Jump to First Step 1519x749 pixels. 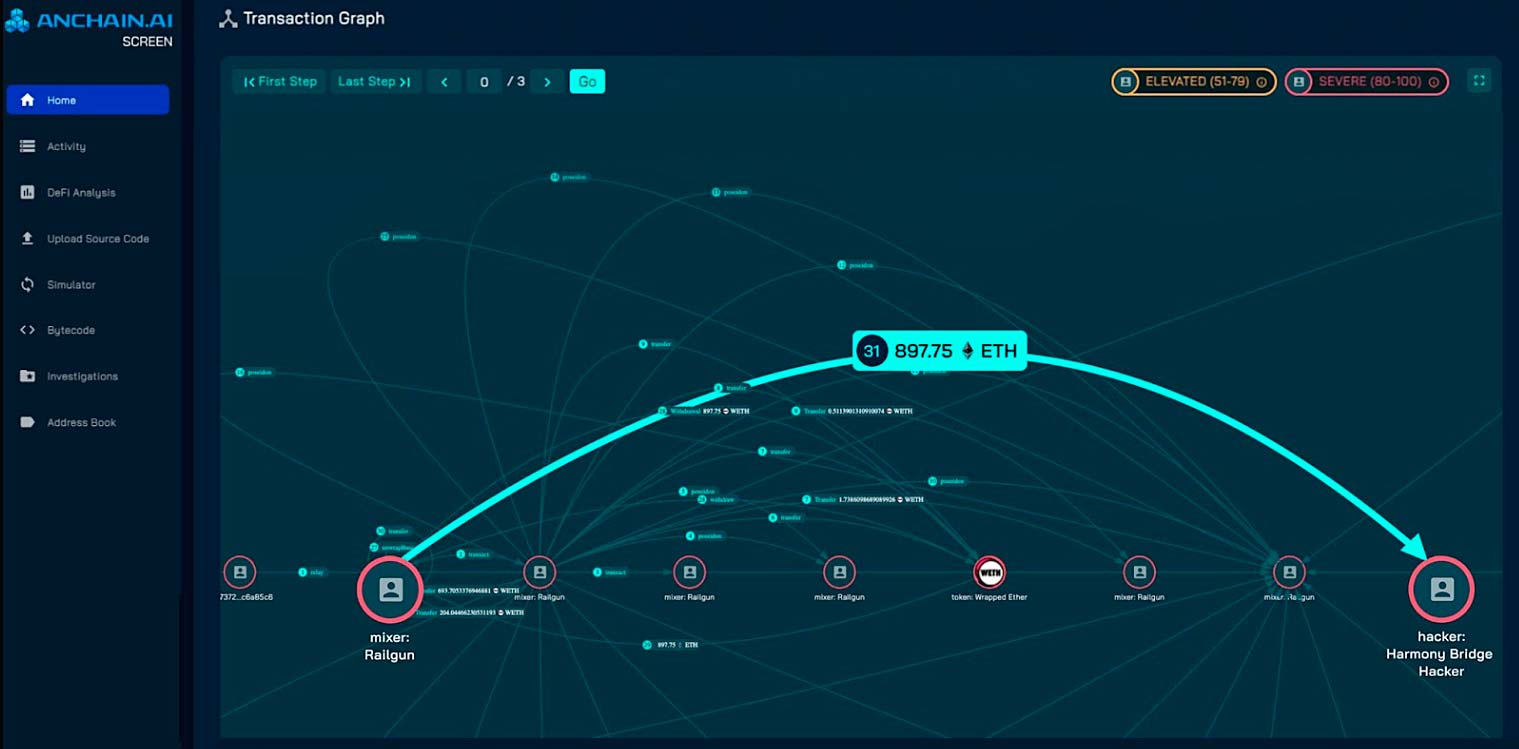tap(280, 82)
